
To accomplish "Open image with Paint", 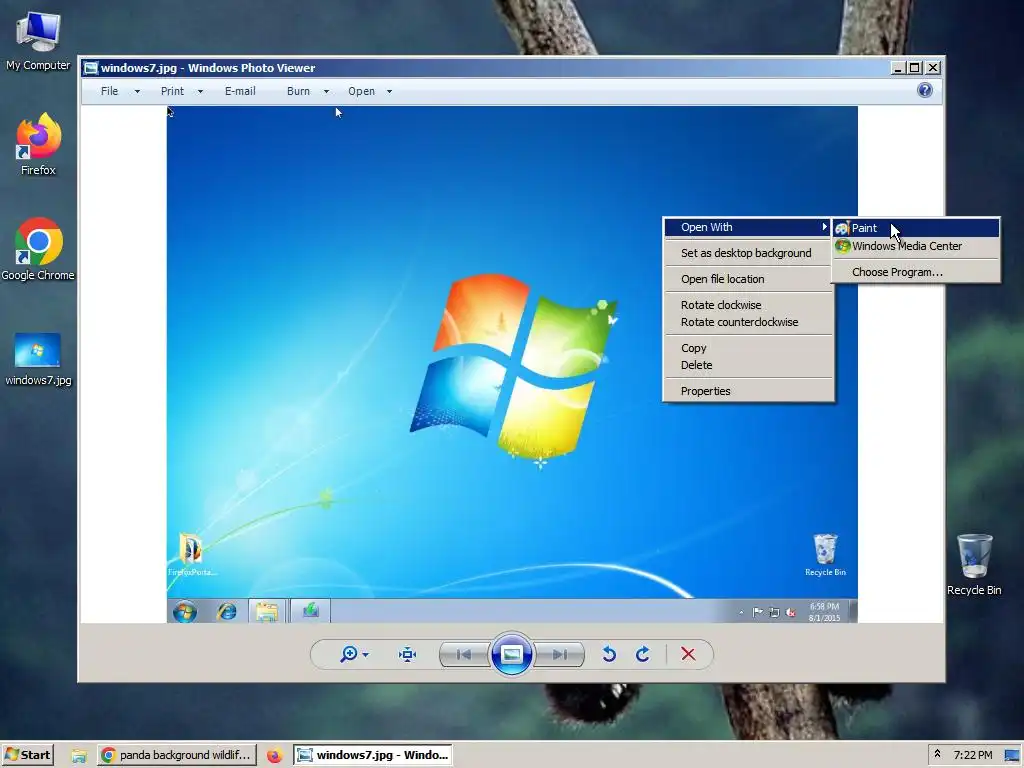I will click(916, 228).
